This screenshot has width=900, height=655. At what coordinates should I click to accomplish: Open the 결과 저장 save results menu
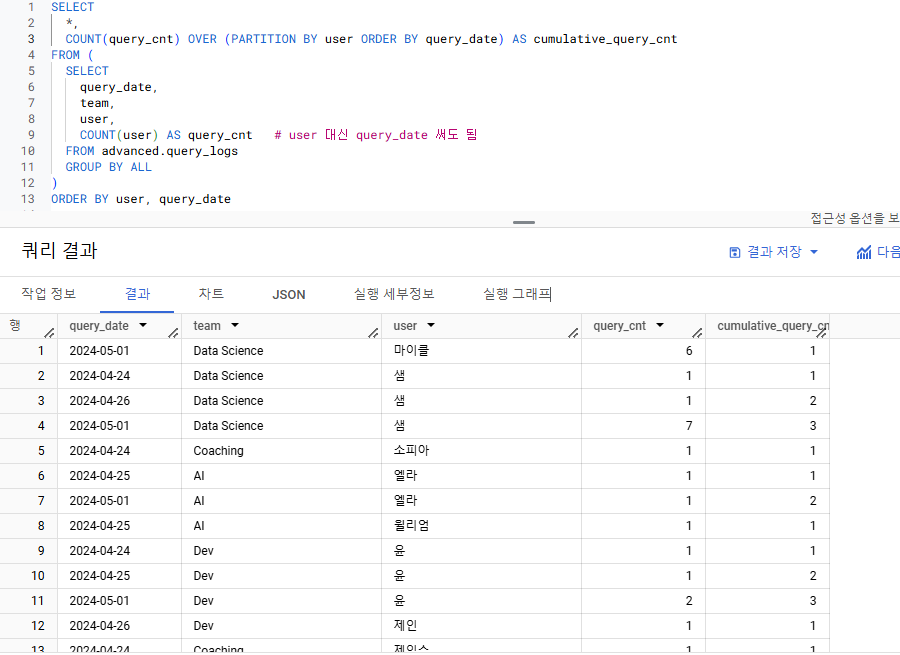pos(773,252)
